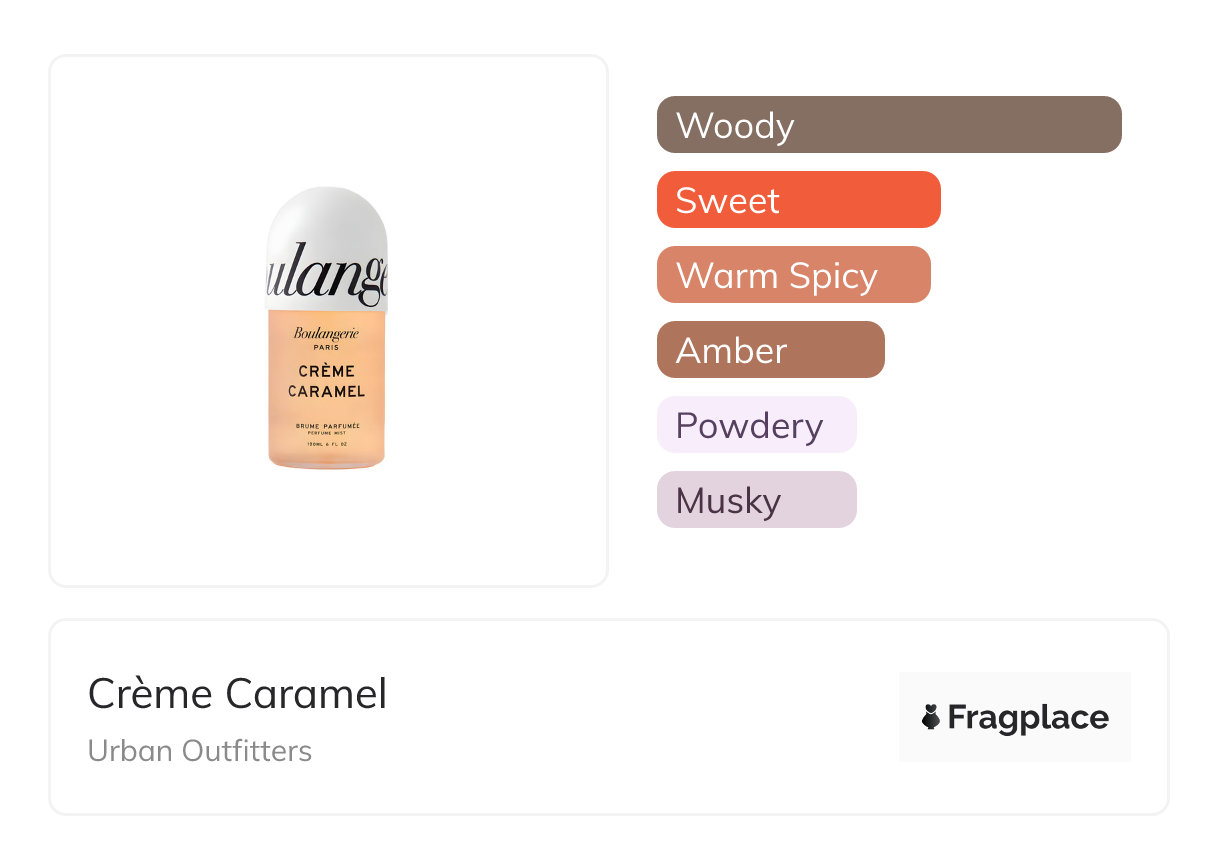Click the CRÈME CARAMEL label on the bottle
Screen dimensions: 1218x864
pos(327,381)
